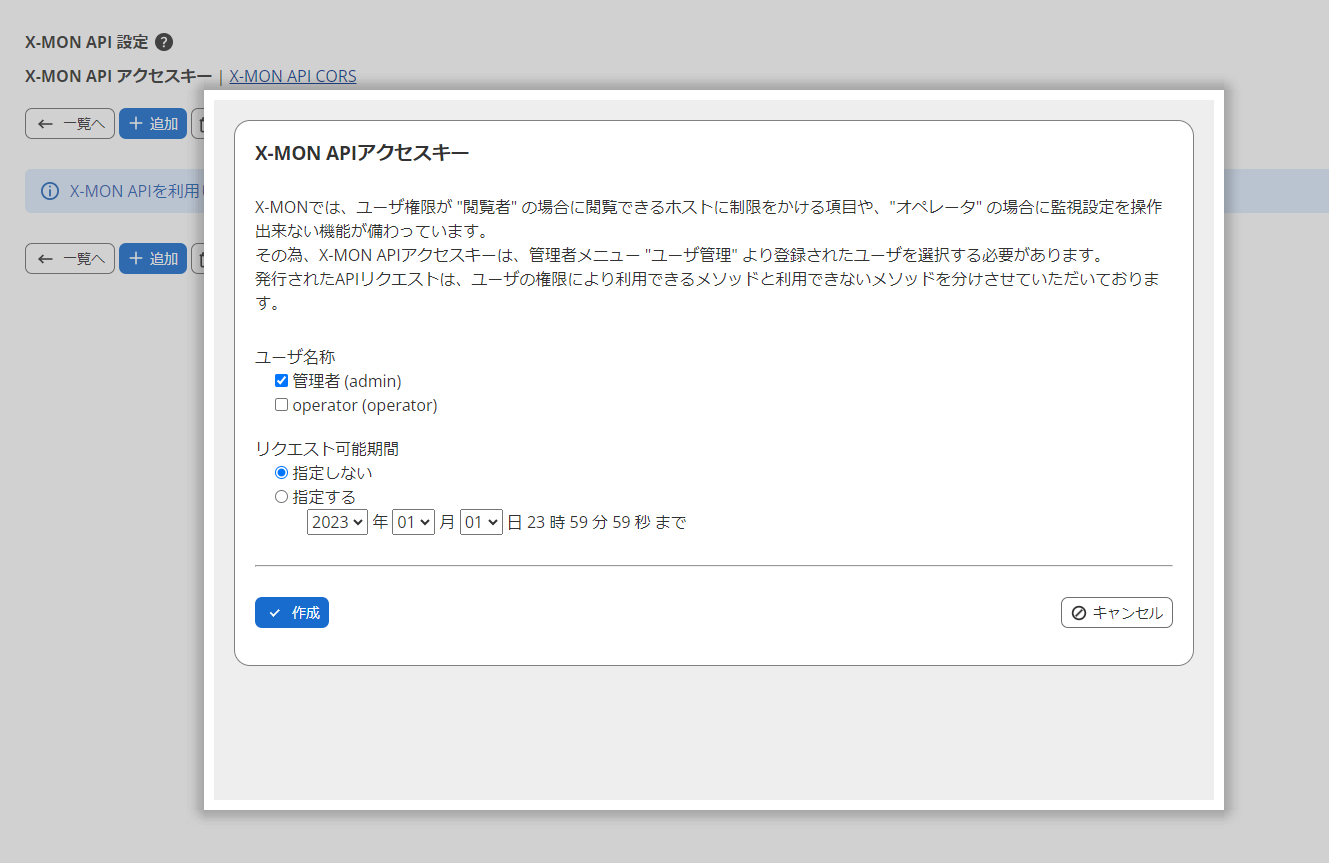Check the 管理者 (admin) checkbox
The height and width of the screenshot is (863, 1329).
282,381
